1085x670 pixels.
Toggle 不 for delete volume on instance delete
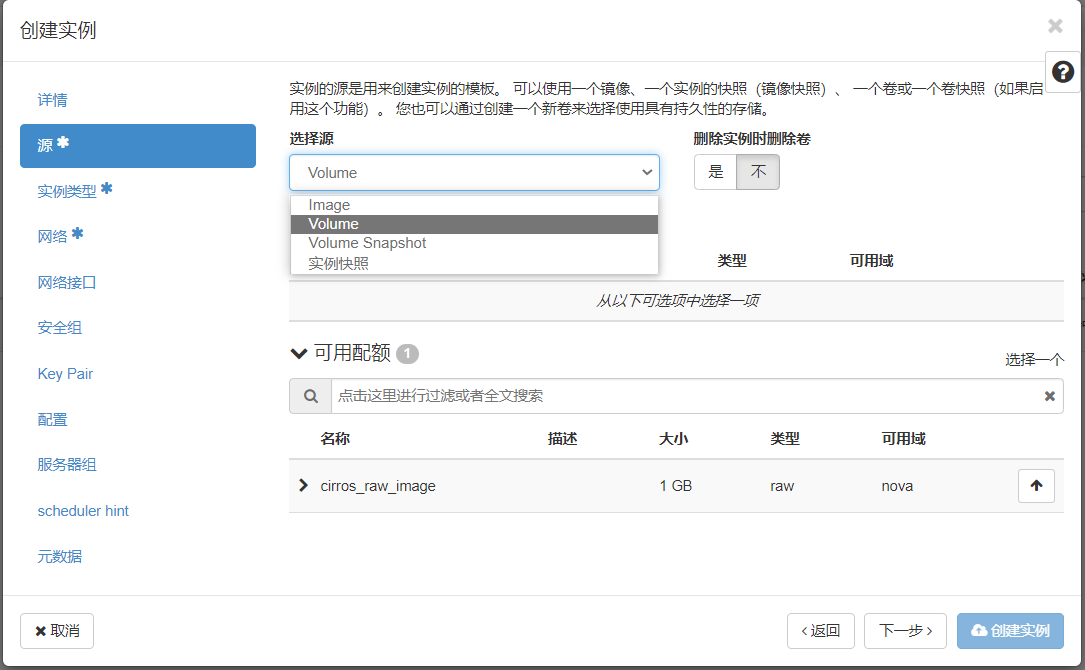[x=758, y=172]
